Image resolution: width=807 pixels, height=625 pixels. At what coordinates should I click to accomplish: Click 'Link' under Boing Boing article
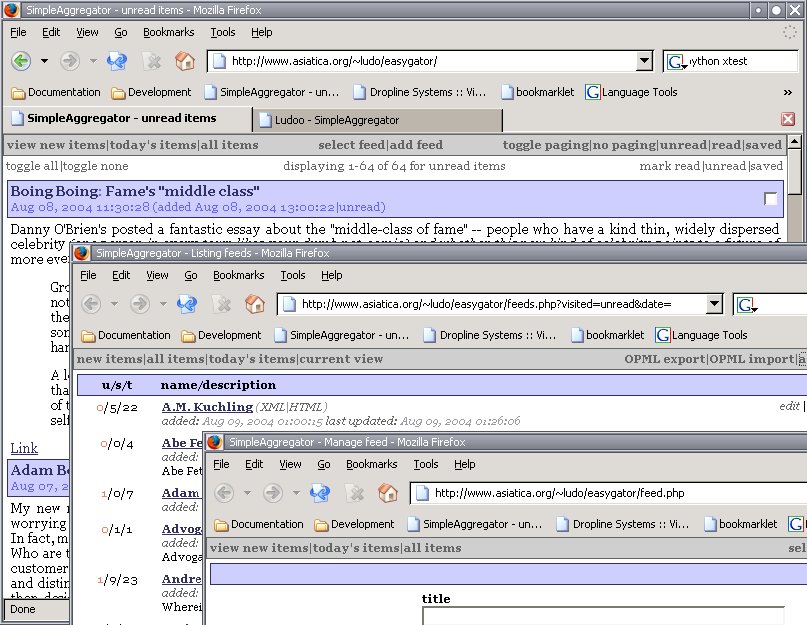[24, 448]
